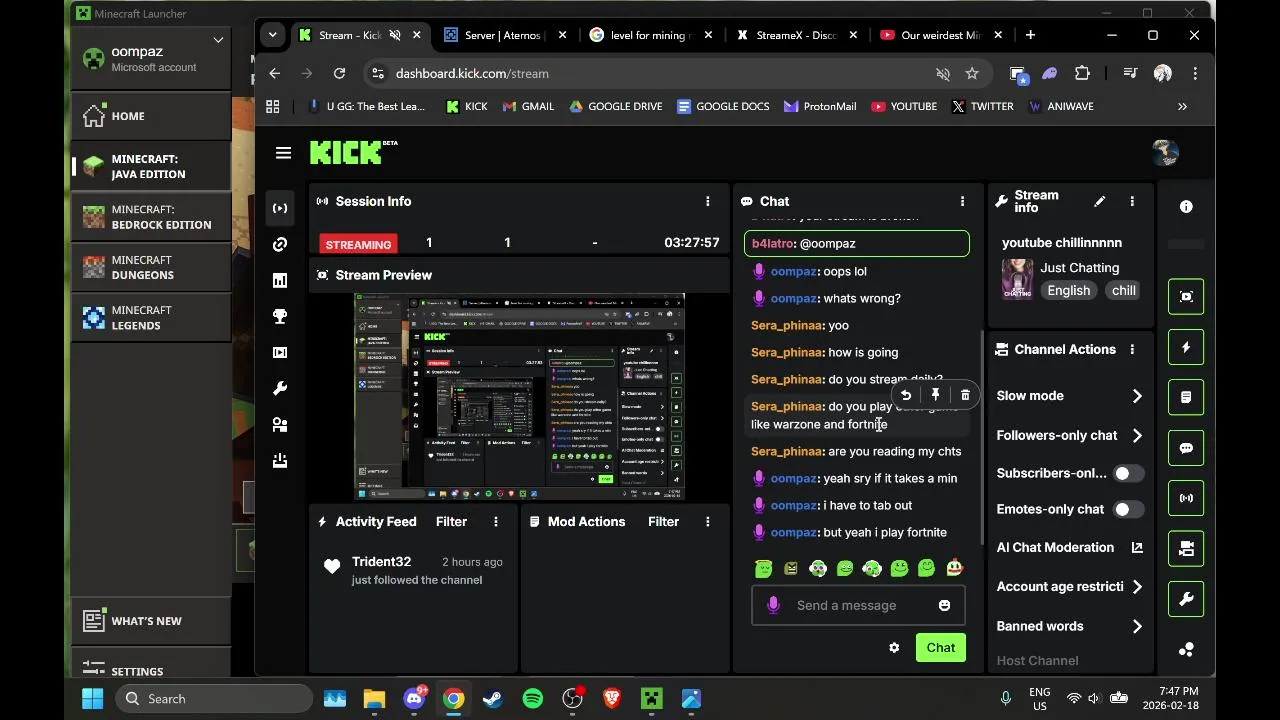This screenshot has width=1280, height=720.
Task: Toggle the Activity Feed lightning widget button
Action: (x=1186, y=347)
